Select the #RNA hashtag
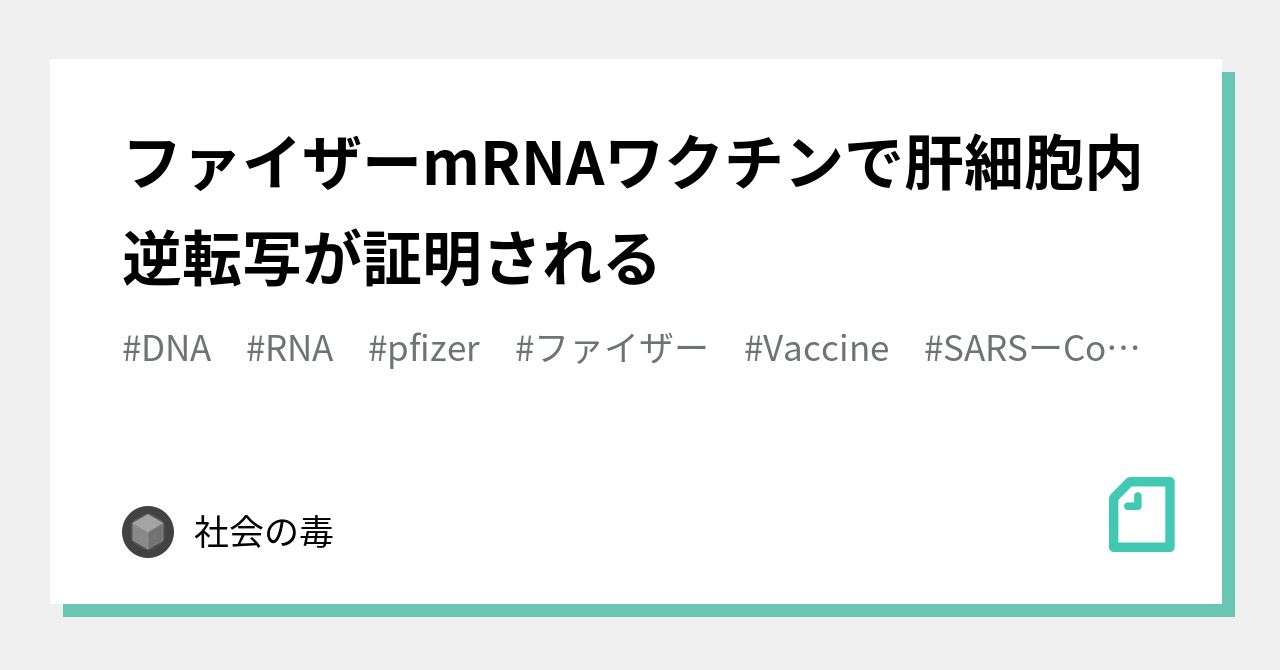1280x670 pixels. click(x=290, y=349)
